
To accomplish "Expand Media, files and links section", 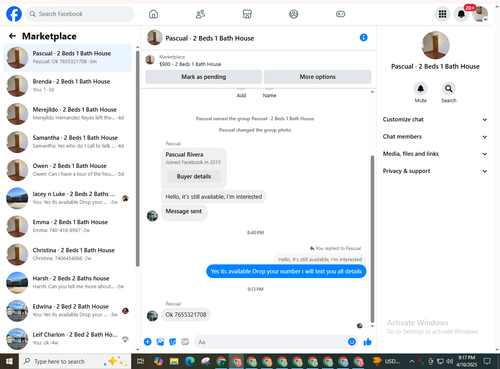I will 435,154.
